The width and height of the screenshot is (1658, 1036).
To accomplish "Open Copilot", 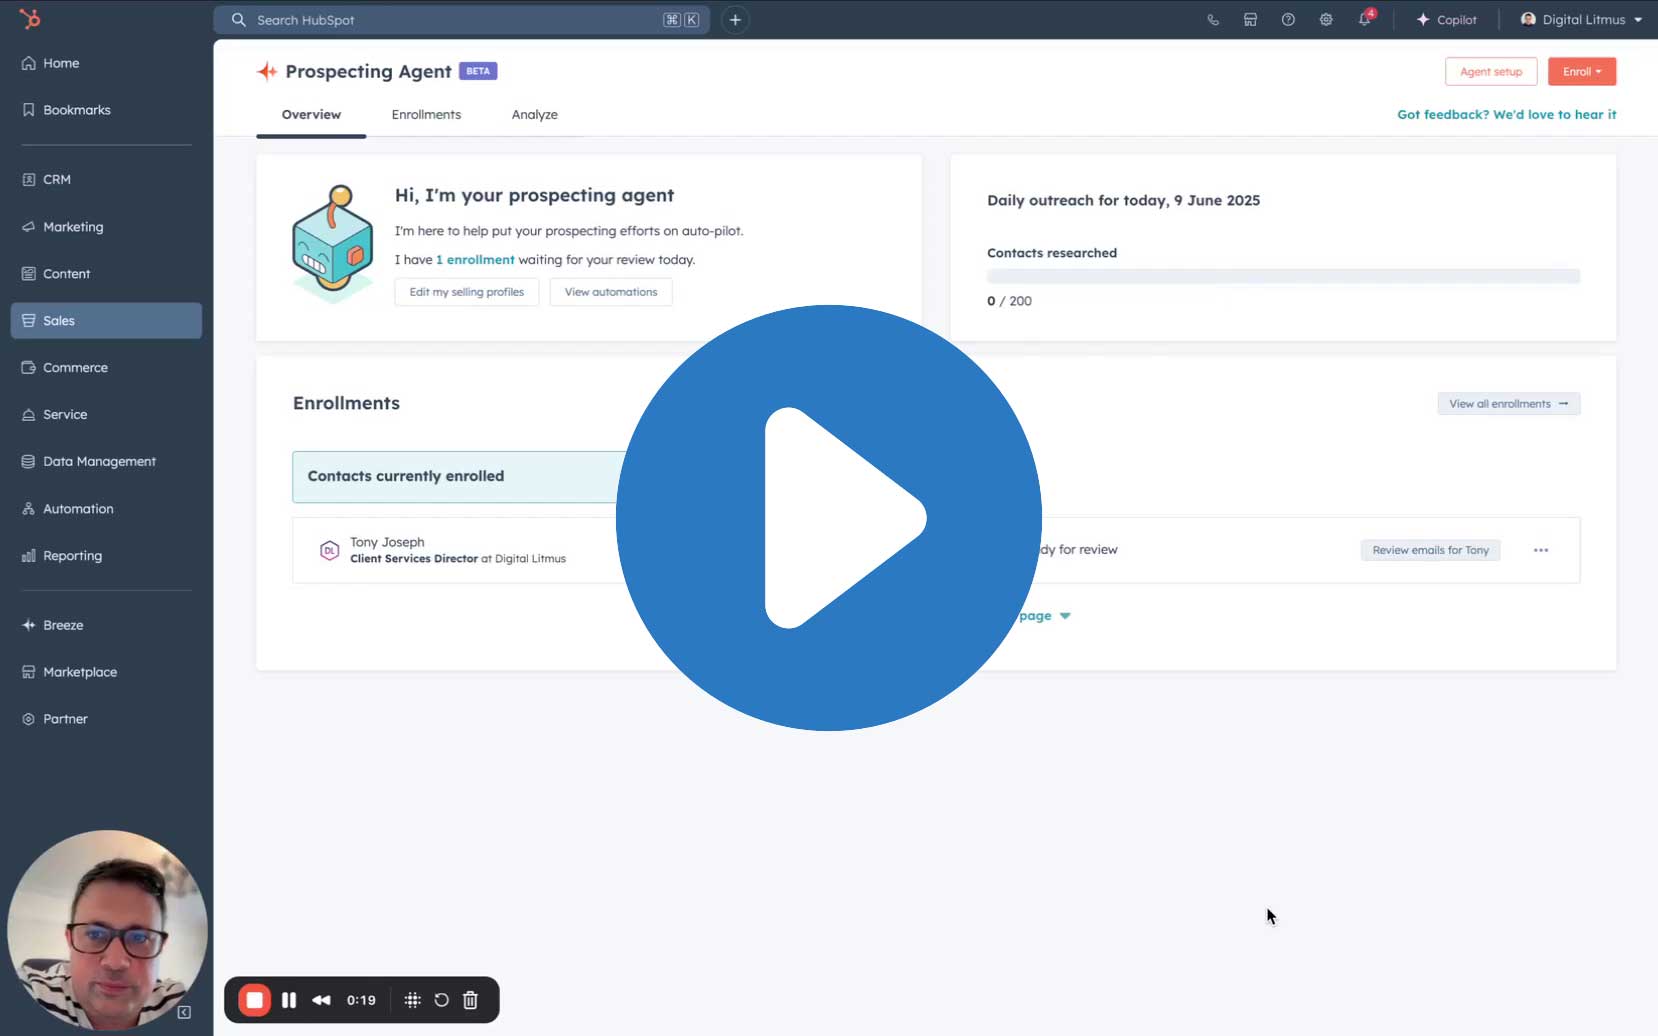I will click(1446, 20).
